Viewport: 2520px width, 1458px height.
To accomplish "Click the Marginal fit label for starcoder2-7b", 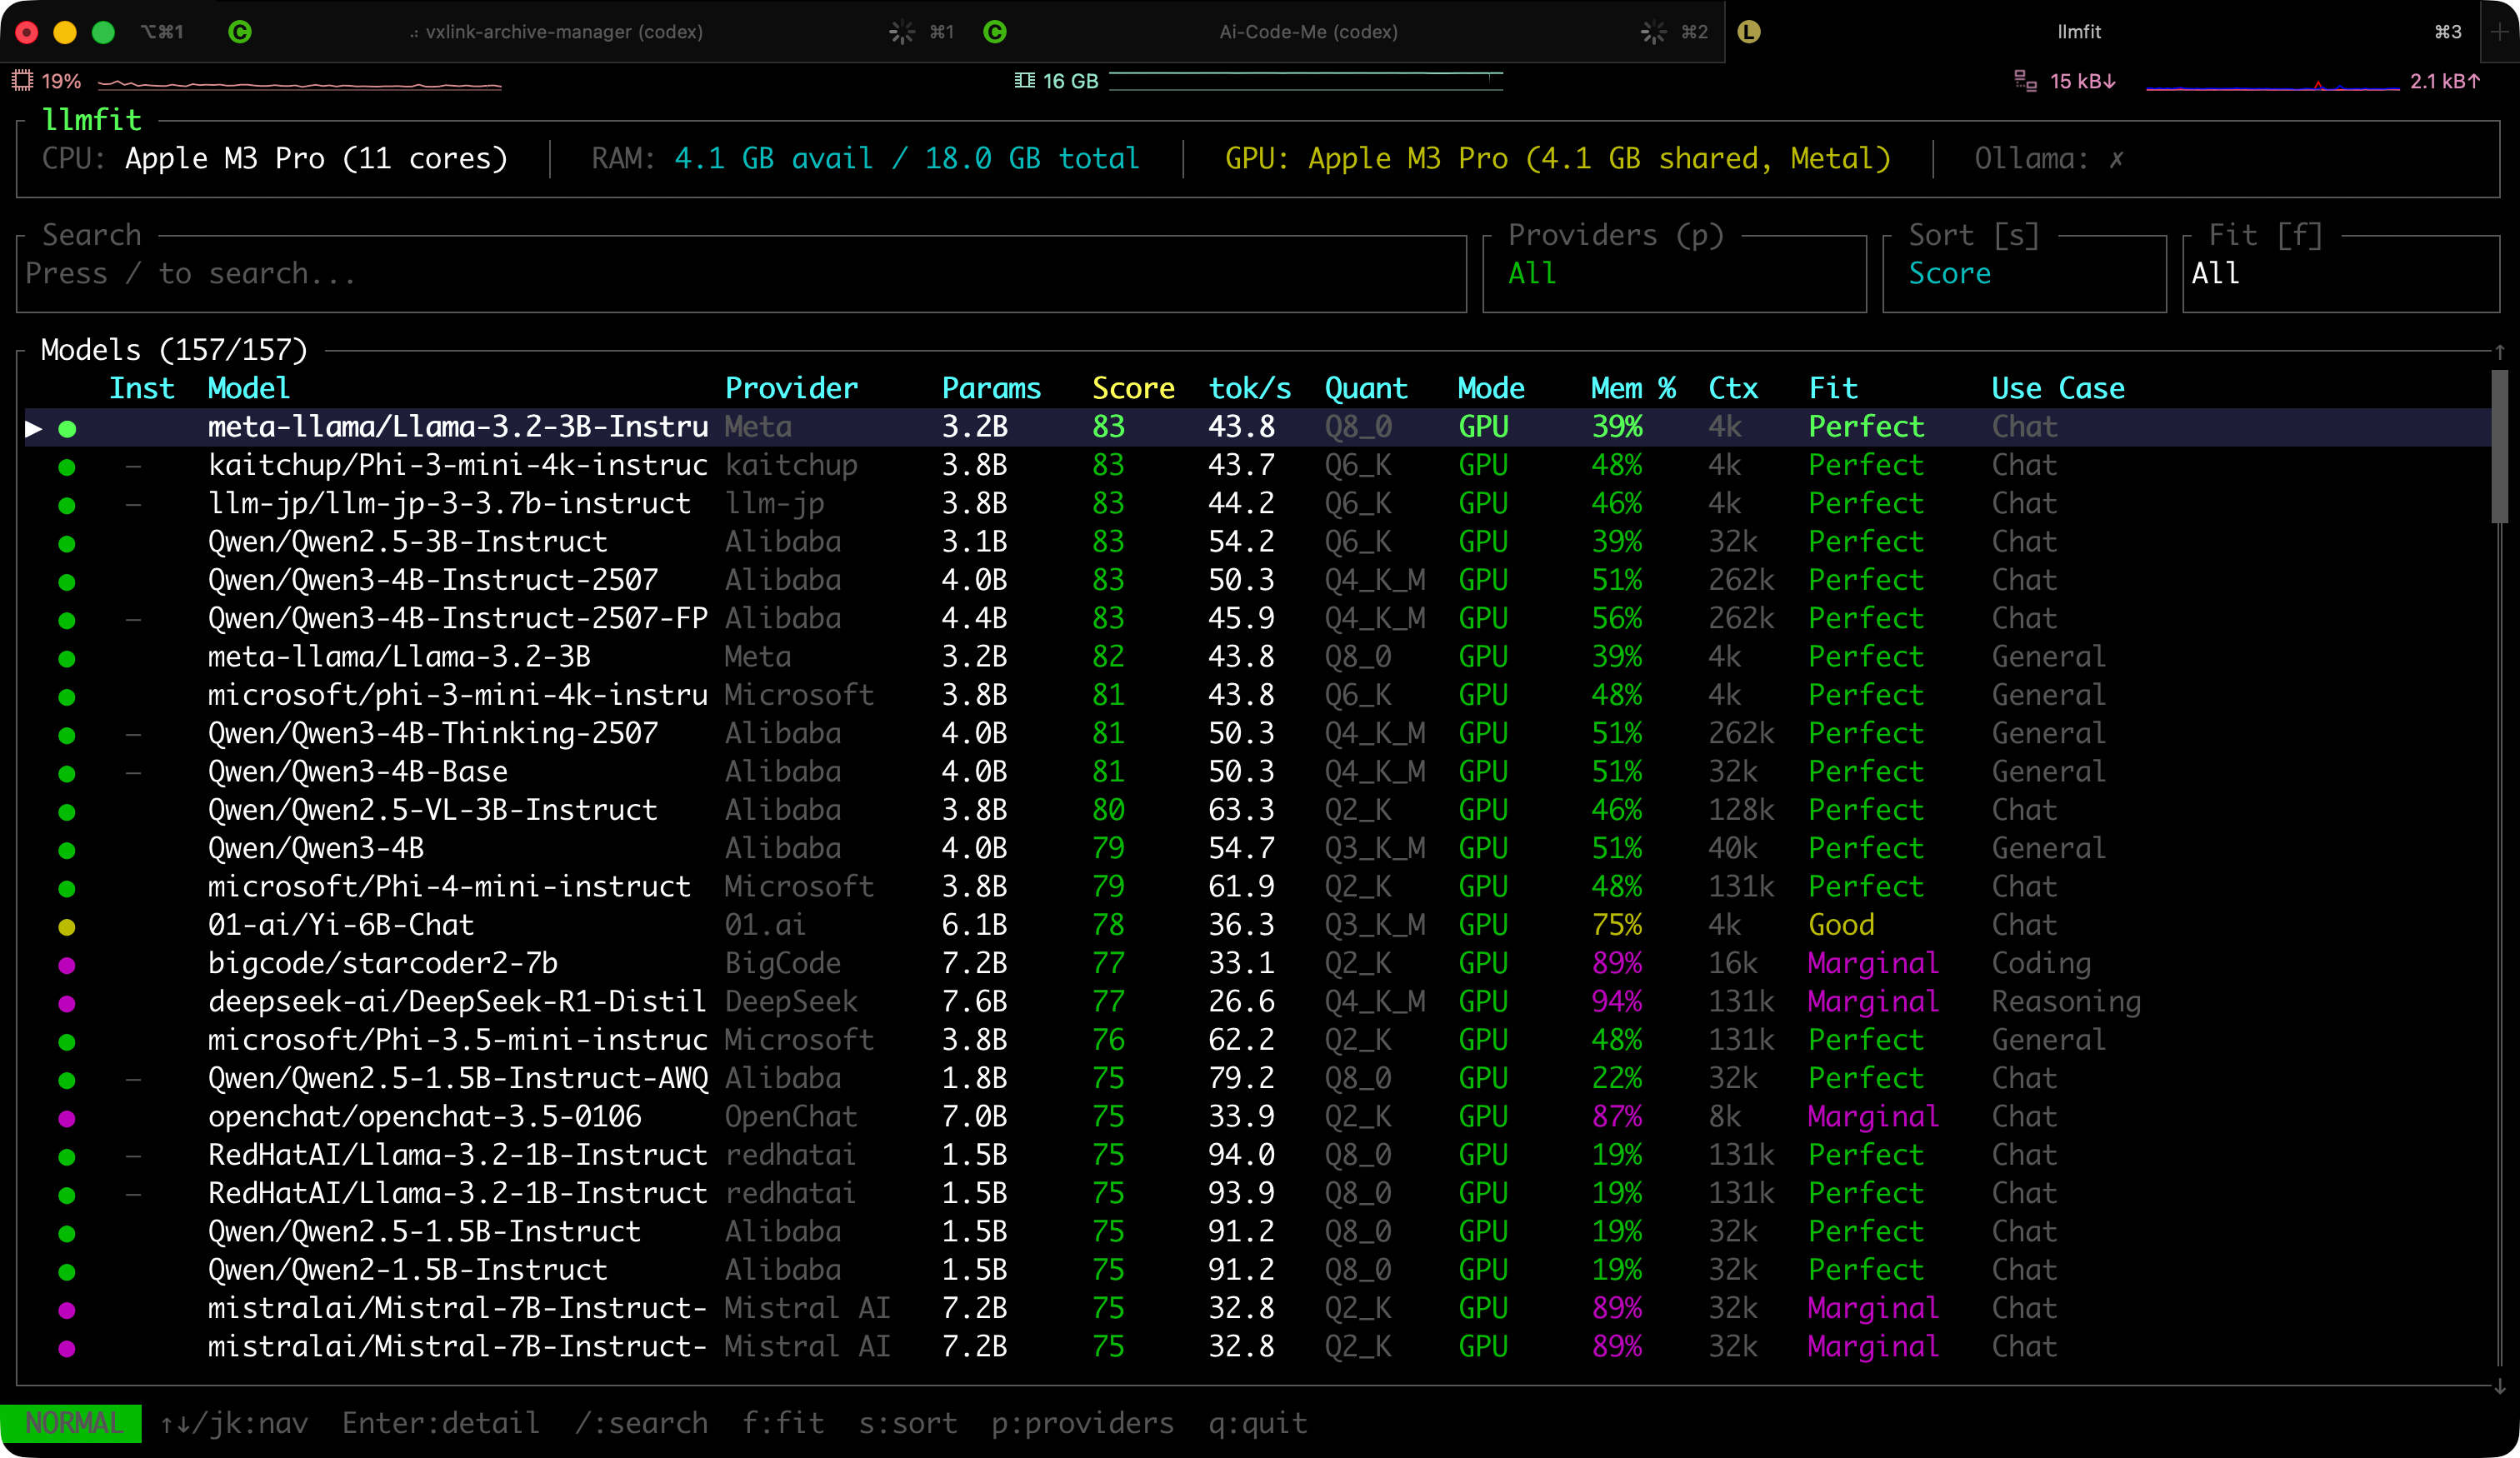I will pyautogui.click(x=1873, y=963).
